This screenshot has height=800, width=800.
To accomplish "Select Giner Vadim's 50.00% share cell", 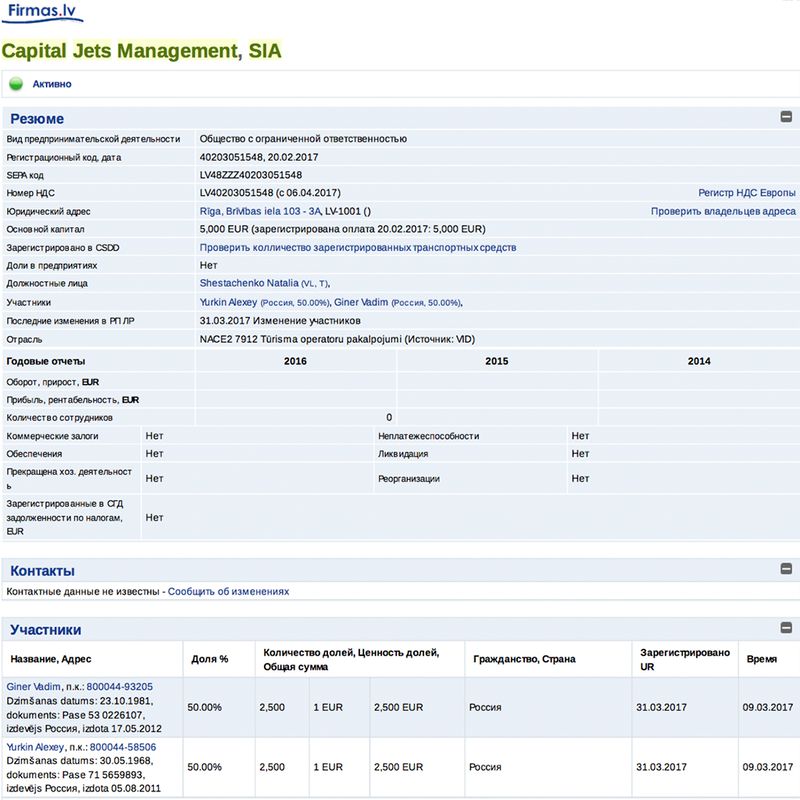I will click(x=204, y=707).
